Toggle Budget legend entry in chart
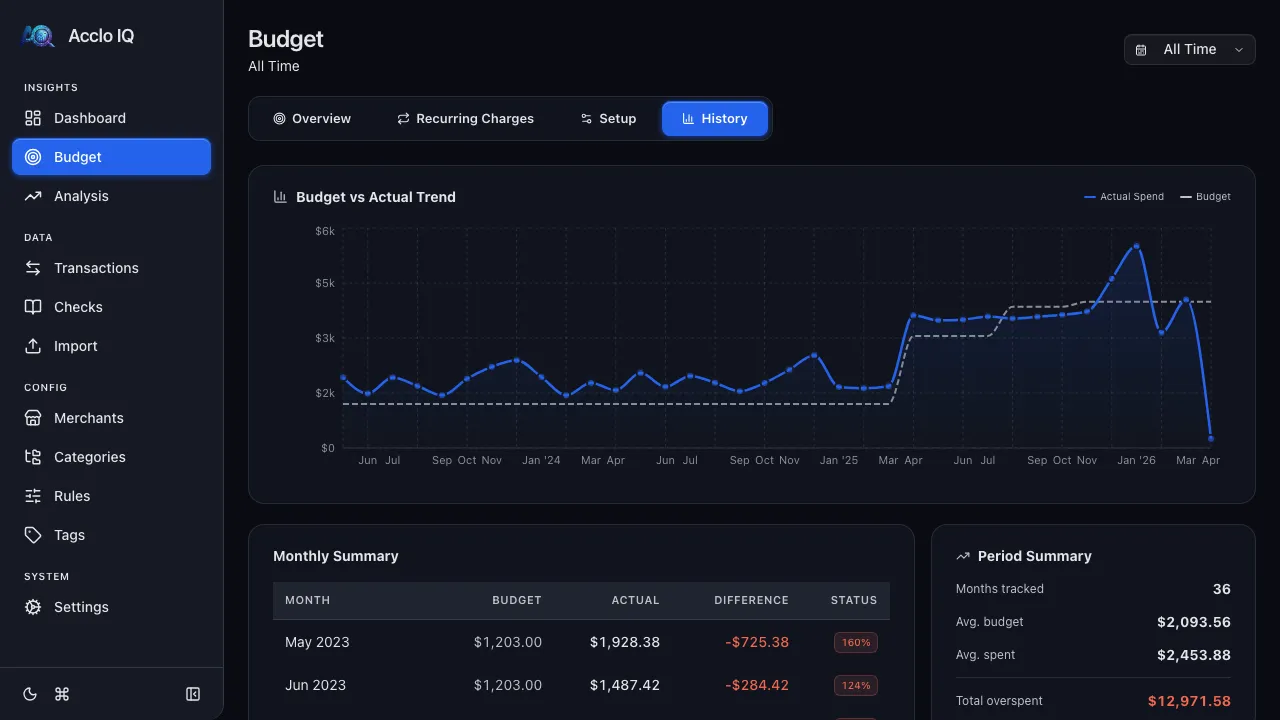1280x720 pixels. tap(1205, 197)
